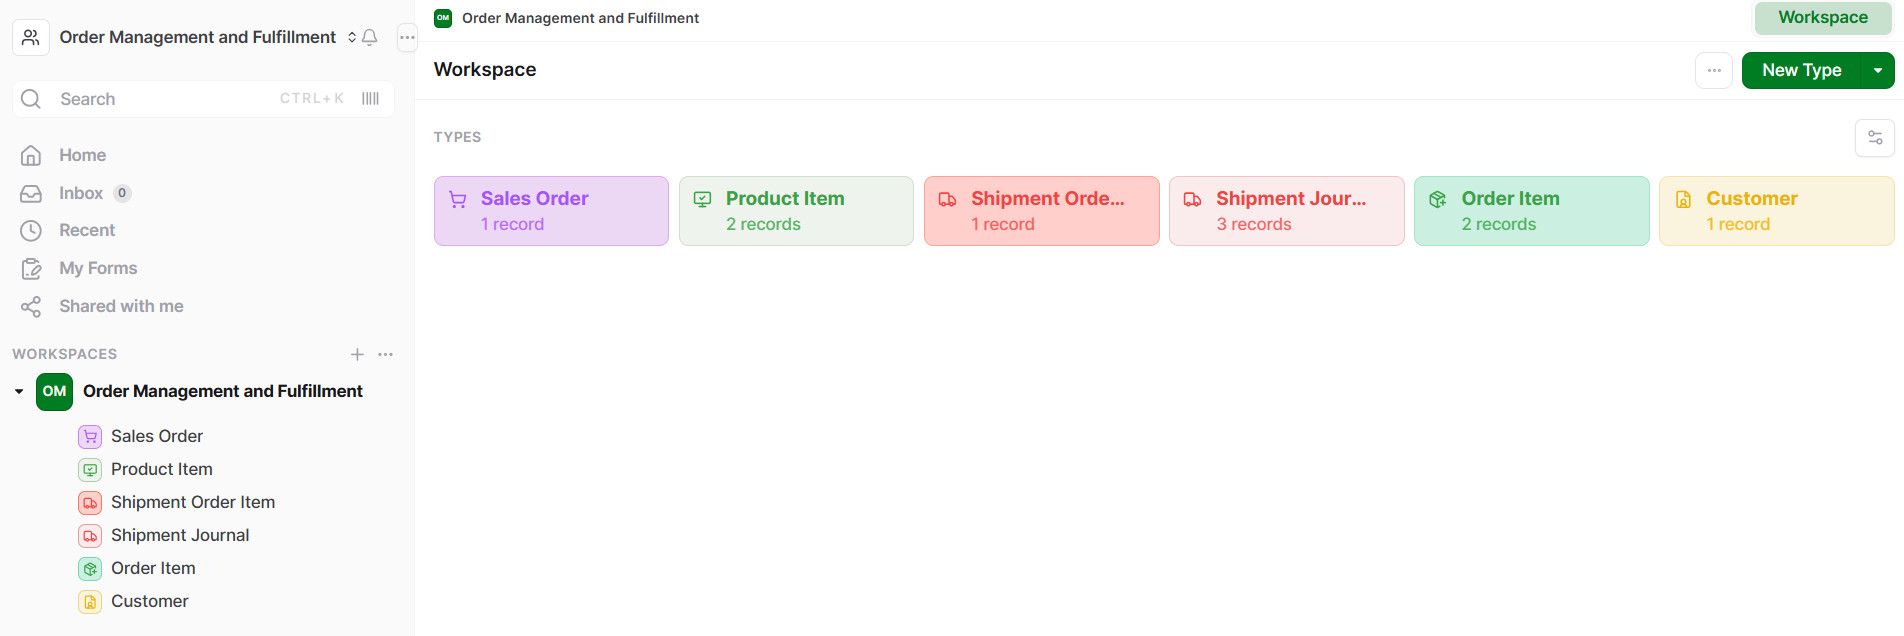Open the New Type dropdown arrow
The height and width of the screenshot is (636, 1904).
pyautogui.click(x=1877, y=70)
